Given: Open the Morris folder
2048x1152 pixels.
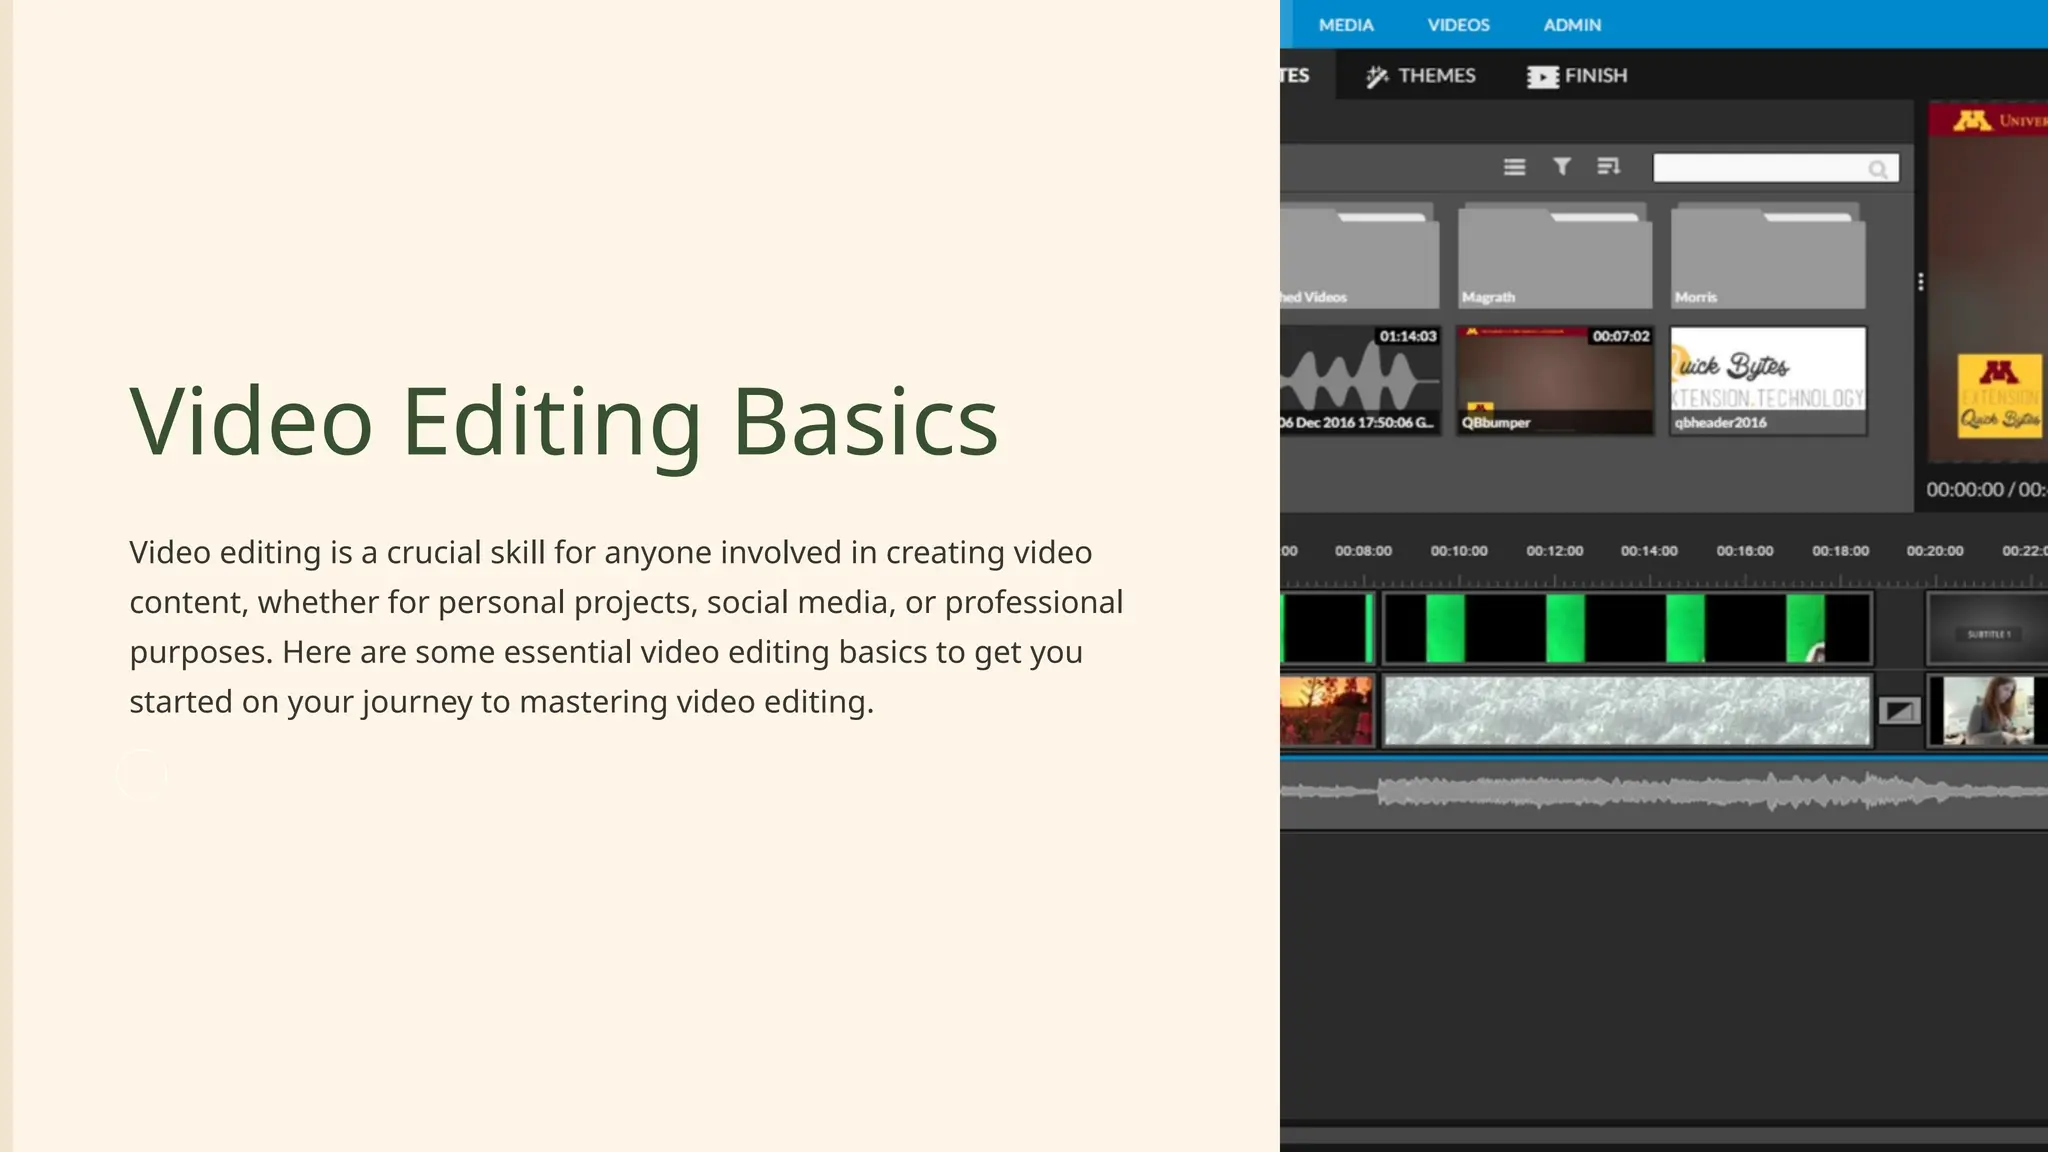Looking at the screenshot, I should tap(1767, 255).
